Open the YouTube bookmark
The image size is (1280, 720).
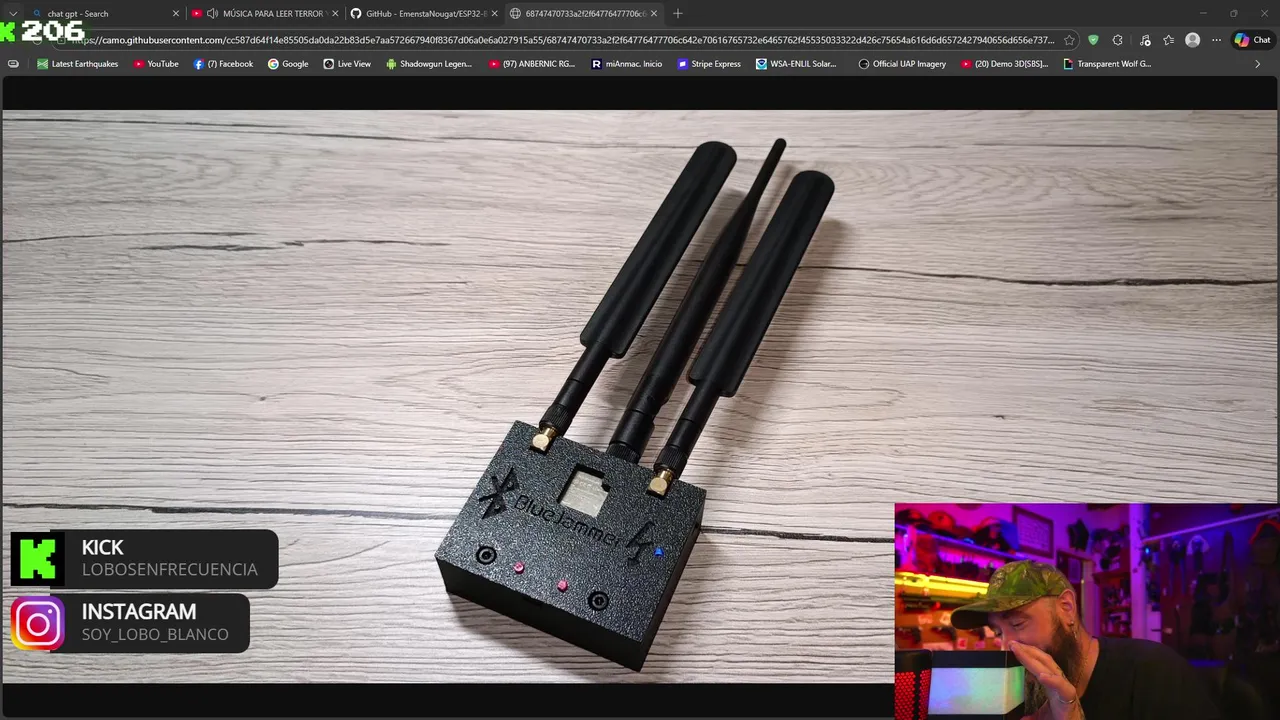tap(155, 64)
